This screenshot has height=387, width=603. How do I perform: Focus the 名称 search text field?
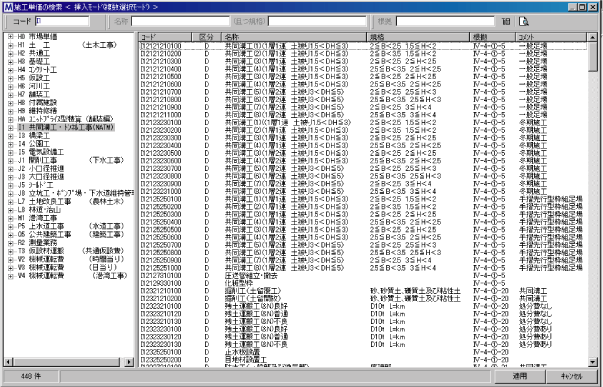pos(180,22)
